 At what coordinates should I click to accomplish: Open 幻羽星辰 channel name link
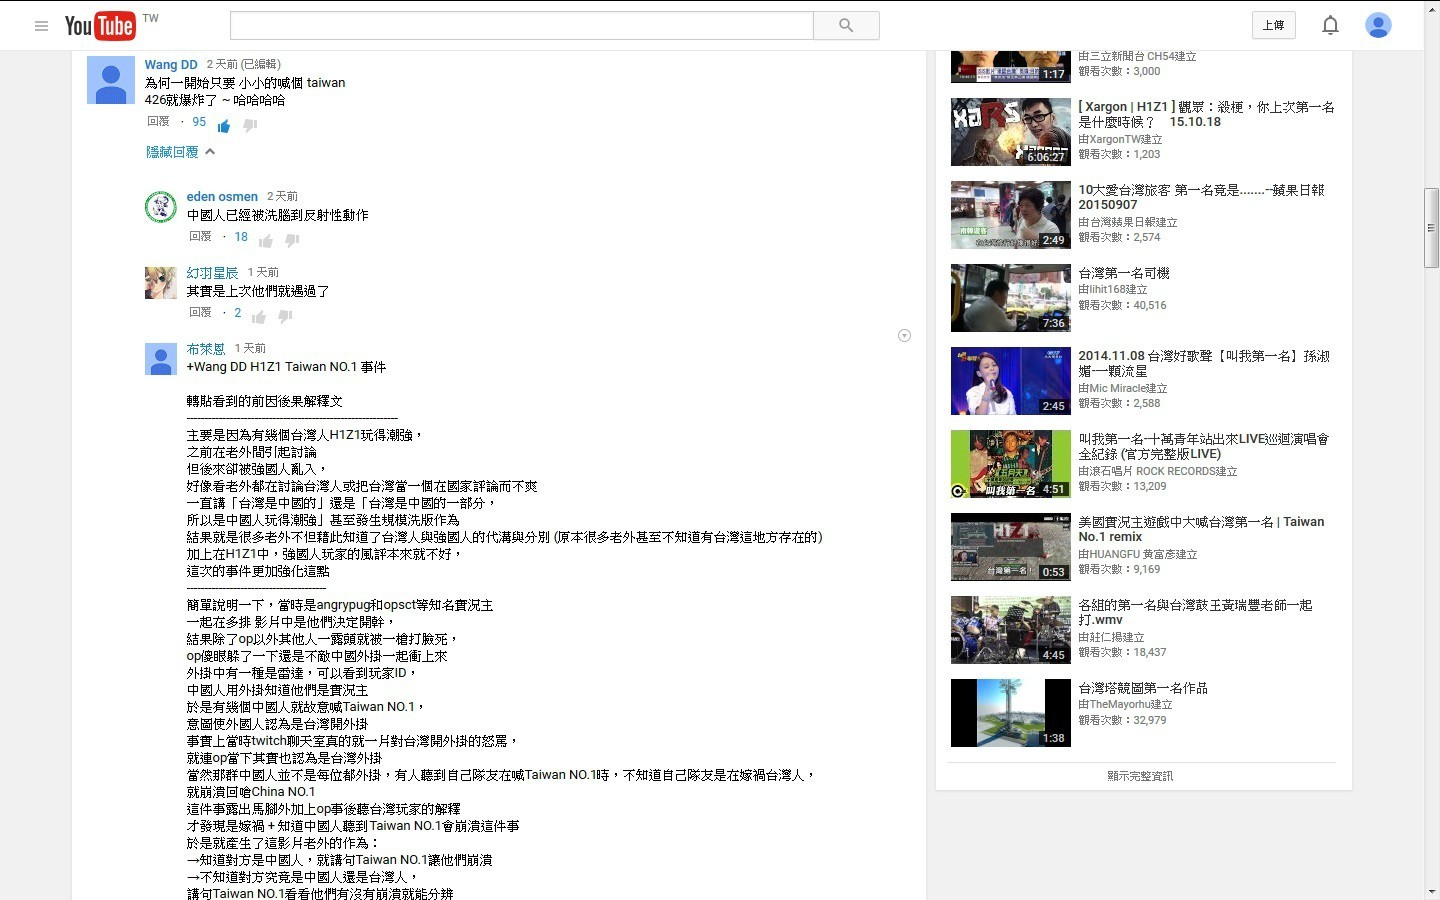click(x=212, y=272)
